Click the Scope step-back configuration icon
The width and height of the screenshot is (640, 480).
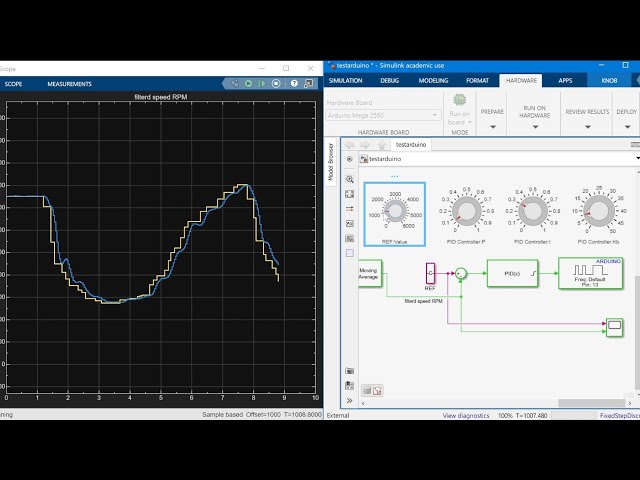click(x=235, y=84)
